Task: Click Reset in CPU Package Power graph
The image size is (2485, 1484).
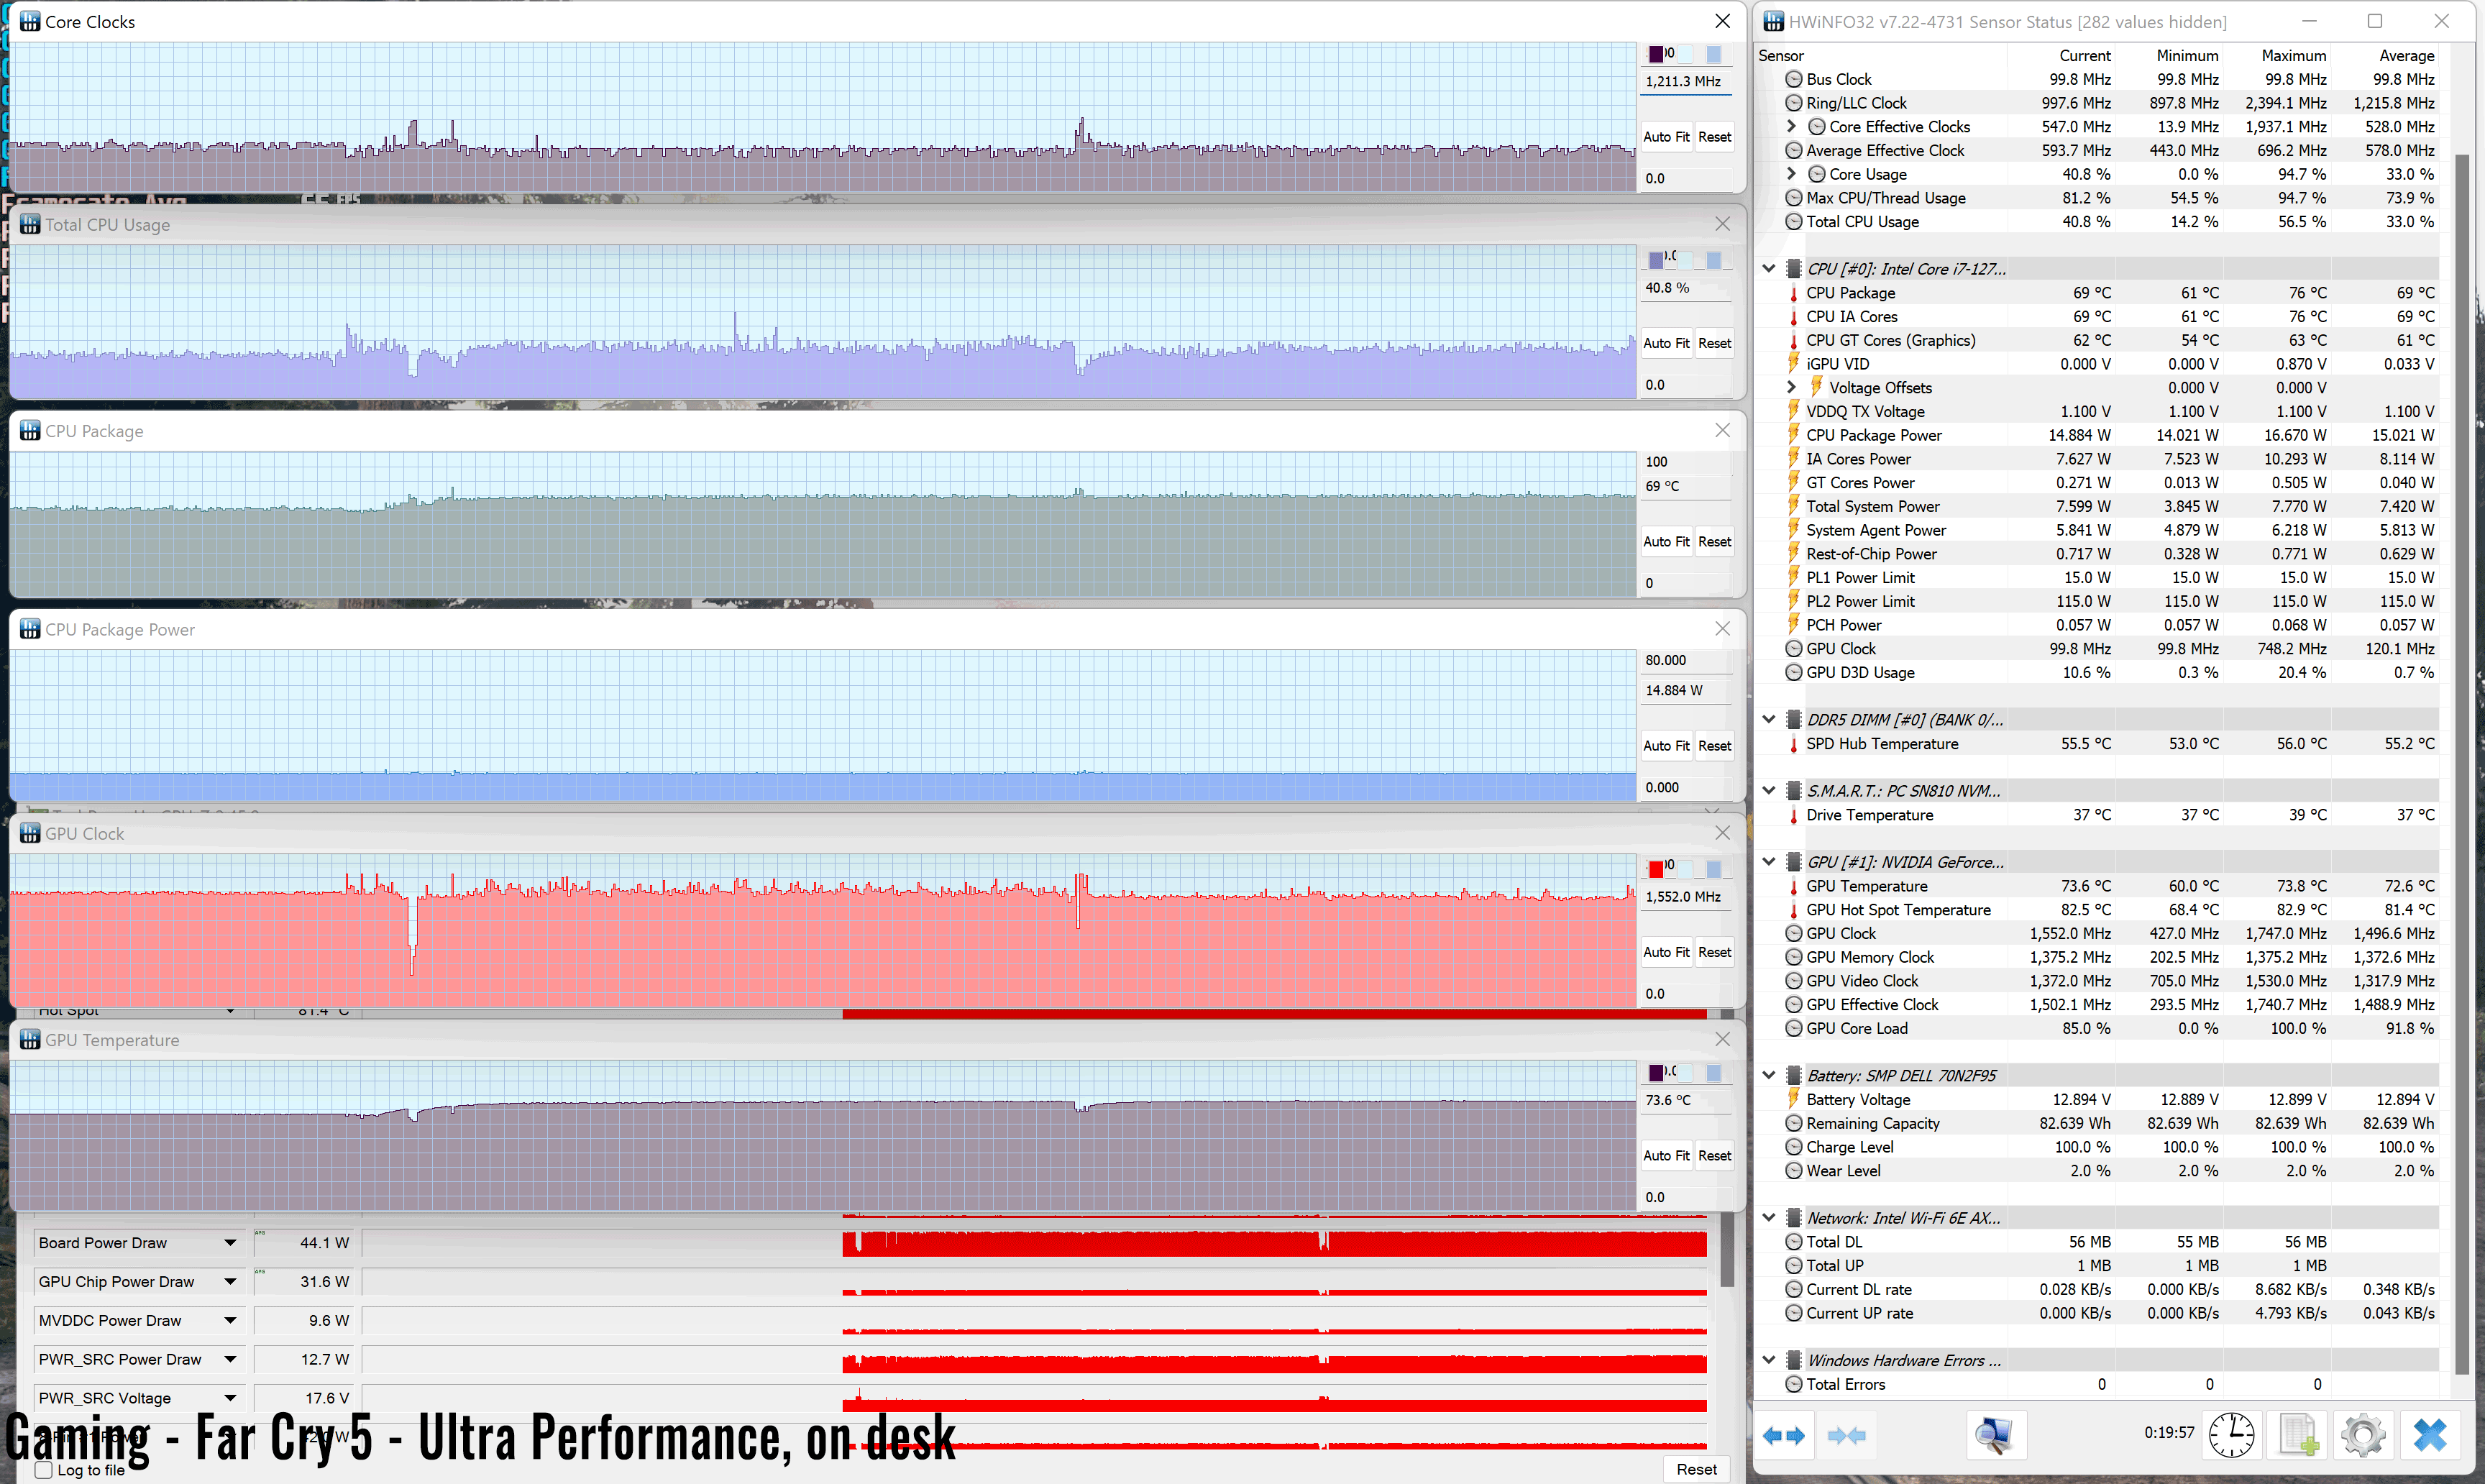Action: (1714, 746)
